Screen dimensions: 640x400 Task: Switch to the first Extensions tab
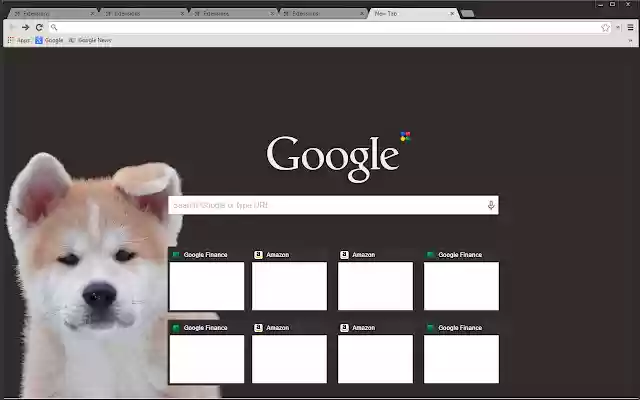(52, 13)
